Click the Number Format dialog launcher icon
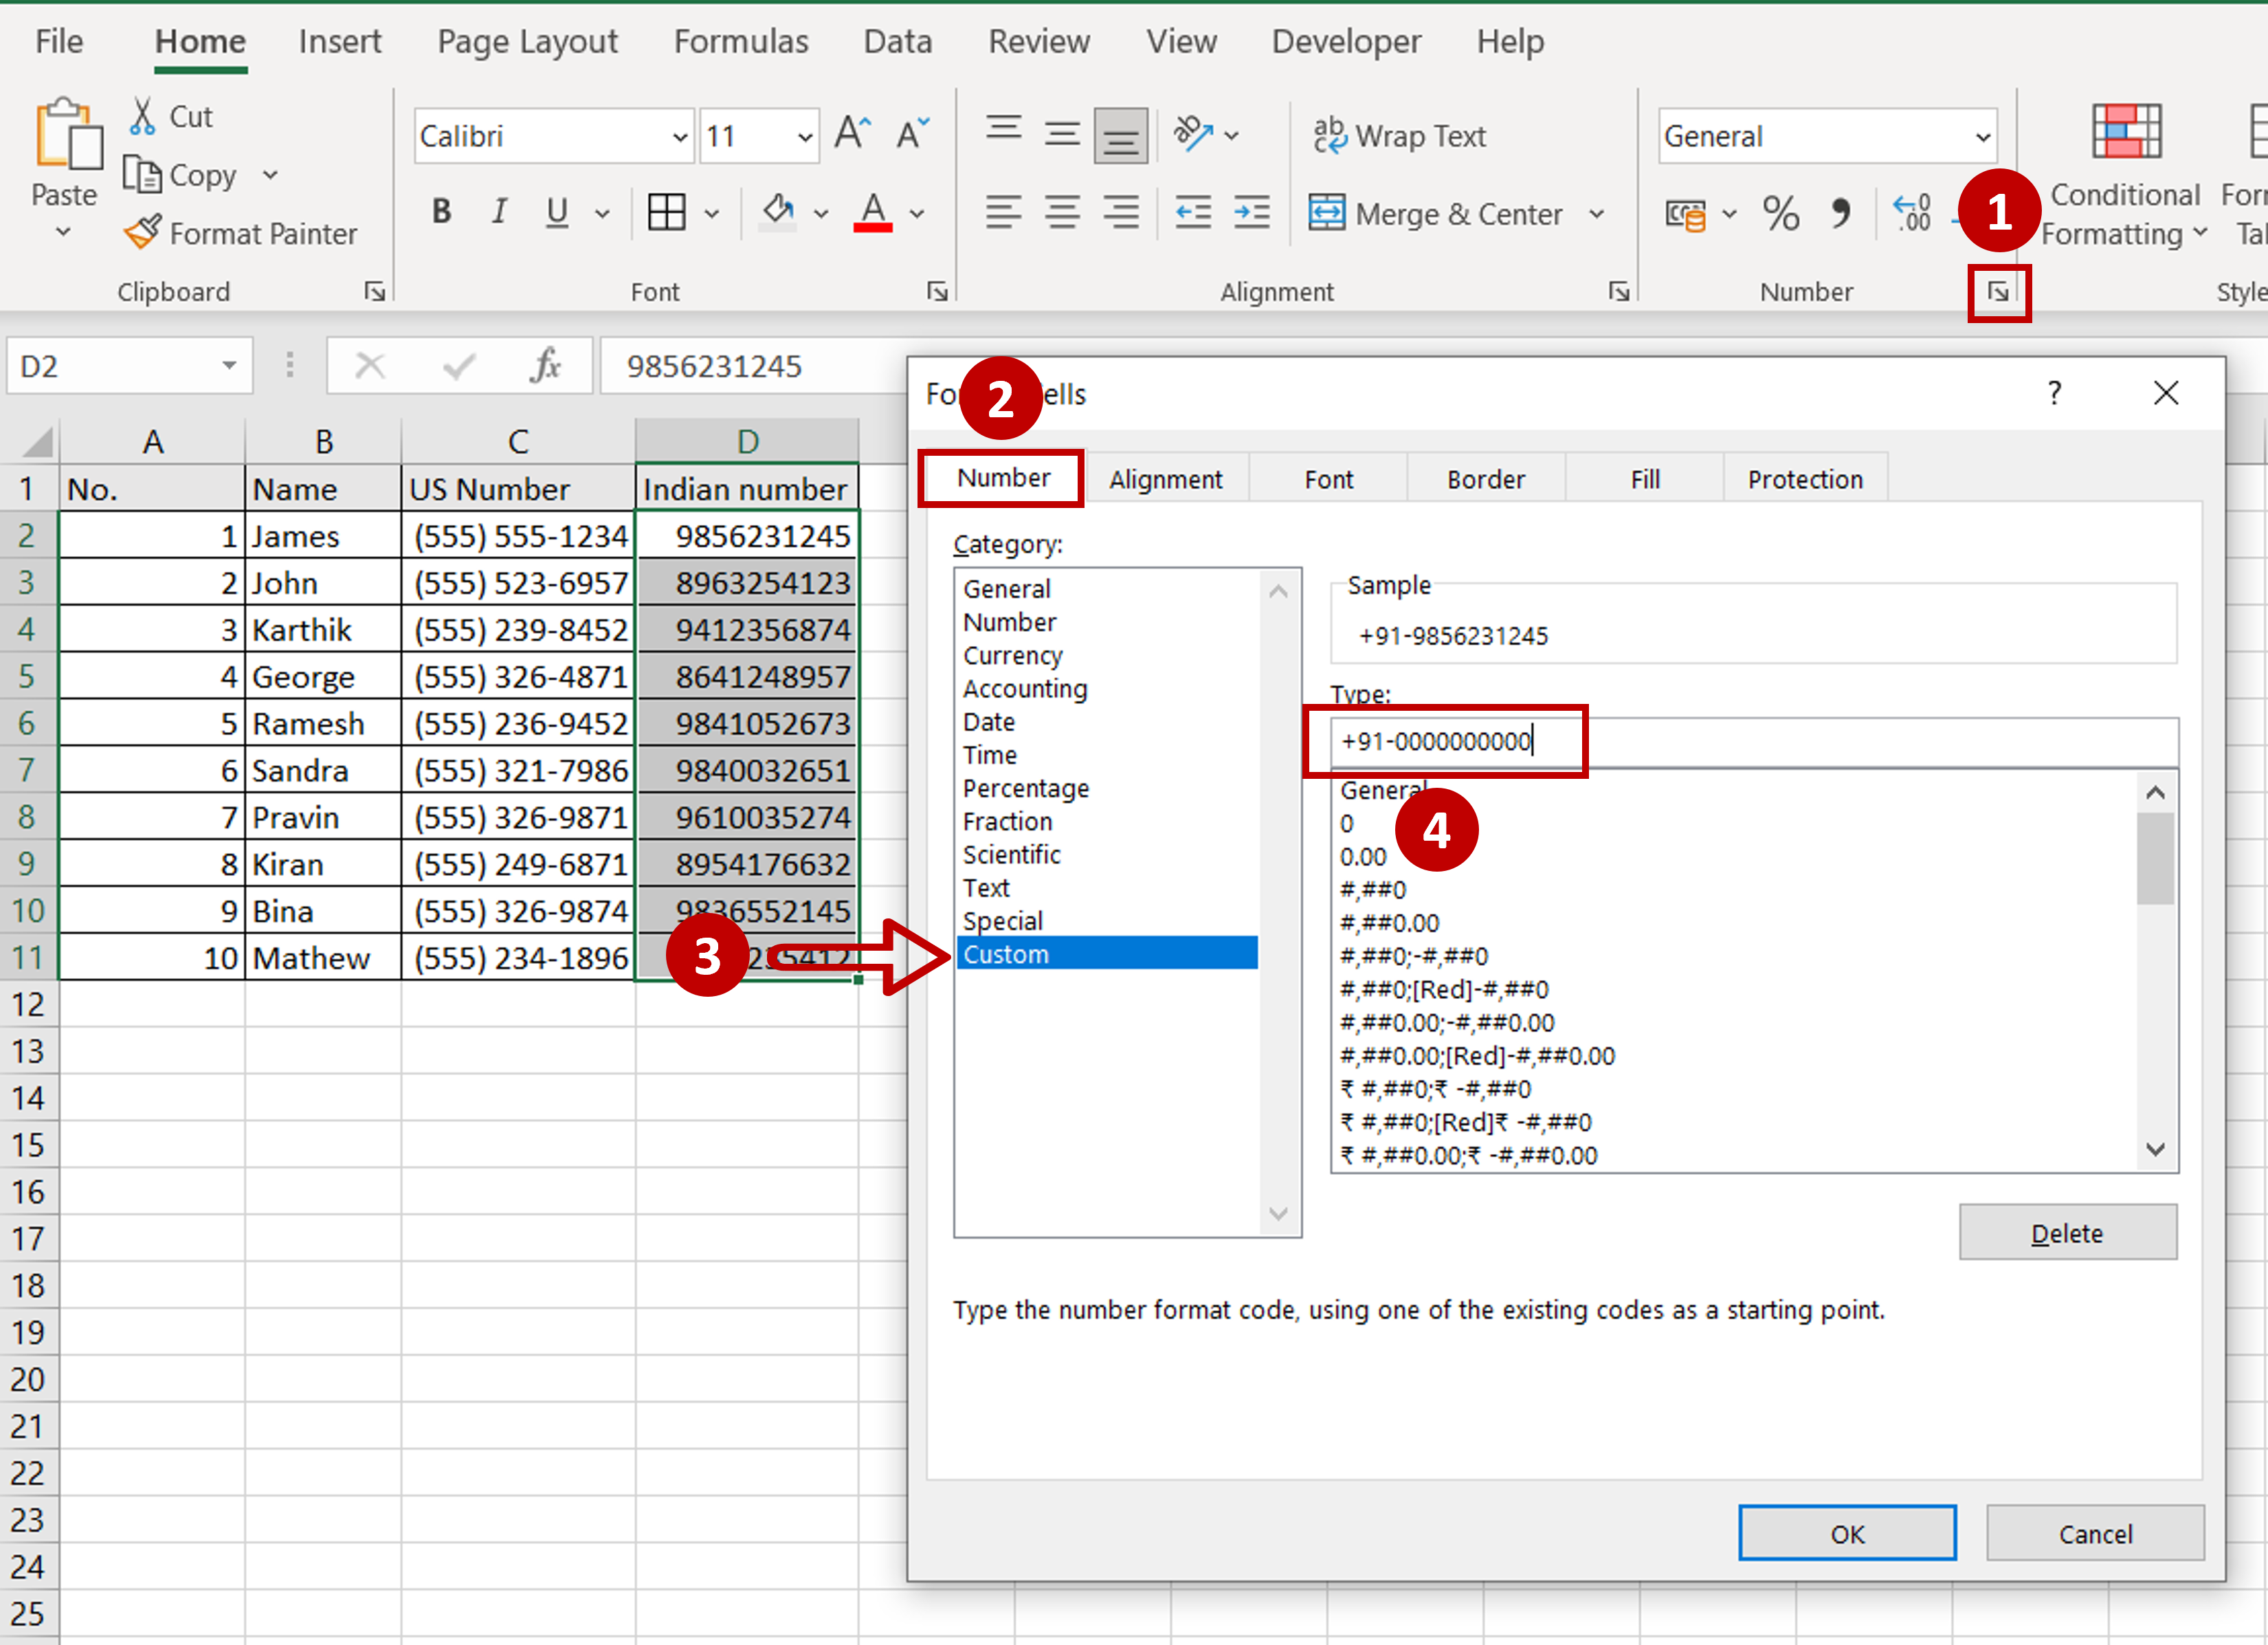This screenshot has height=1645, width=2268. point(1997,289)
